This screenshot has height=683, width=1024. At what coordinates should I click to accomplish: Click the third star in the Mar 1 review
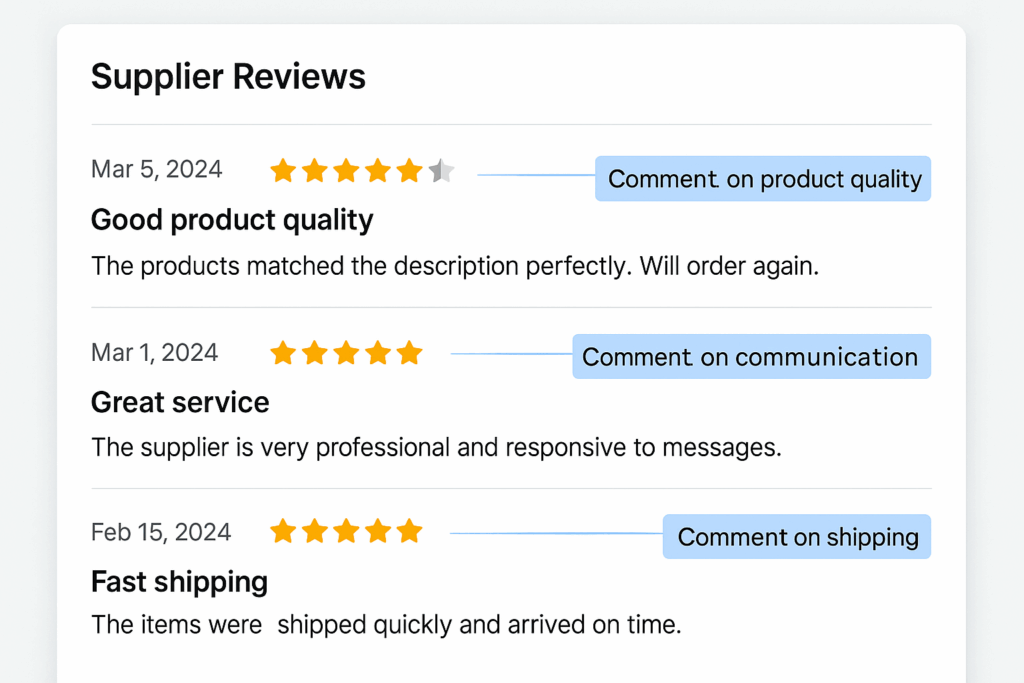click(347, 352)
